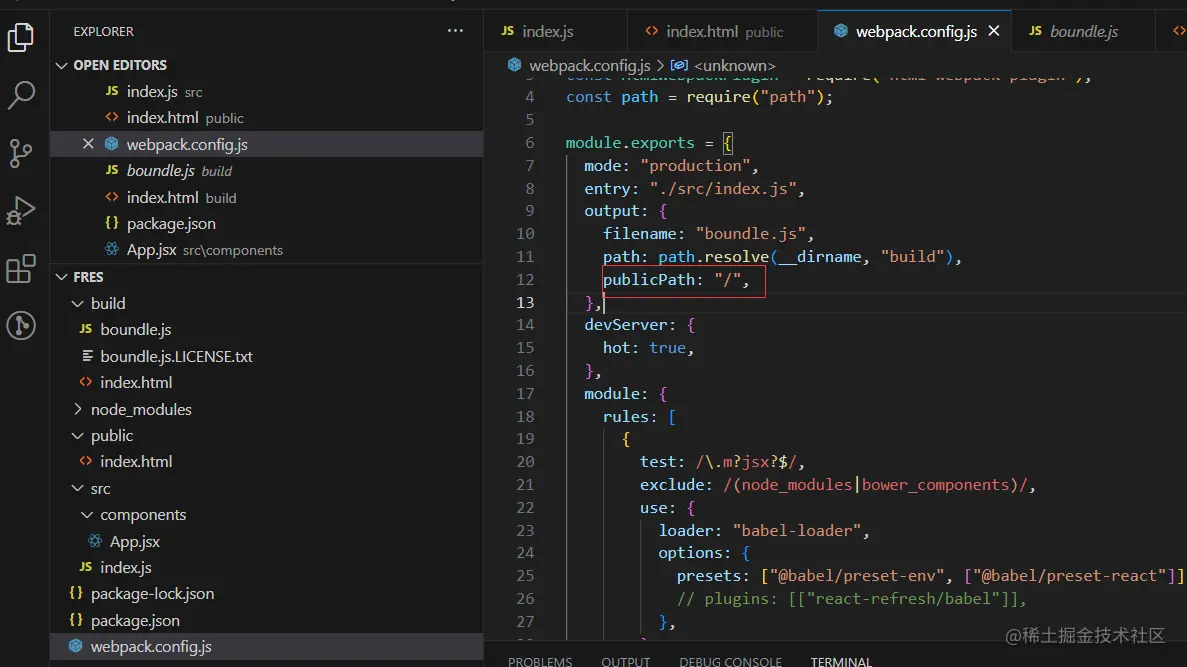
Task: Click the exclude node_modules regex line
Action: point(837,485)
